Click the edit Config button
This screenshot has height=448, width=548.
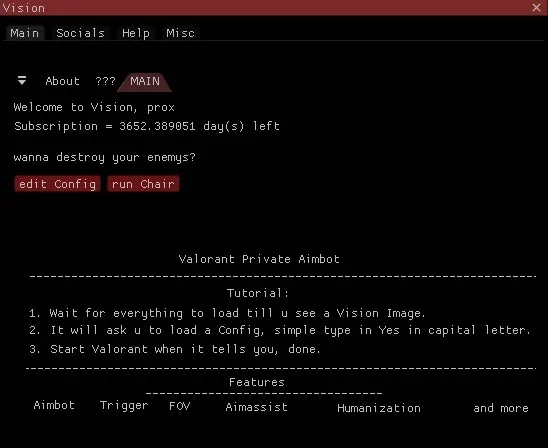(x=58, y=184)
